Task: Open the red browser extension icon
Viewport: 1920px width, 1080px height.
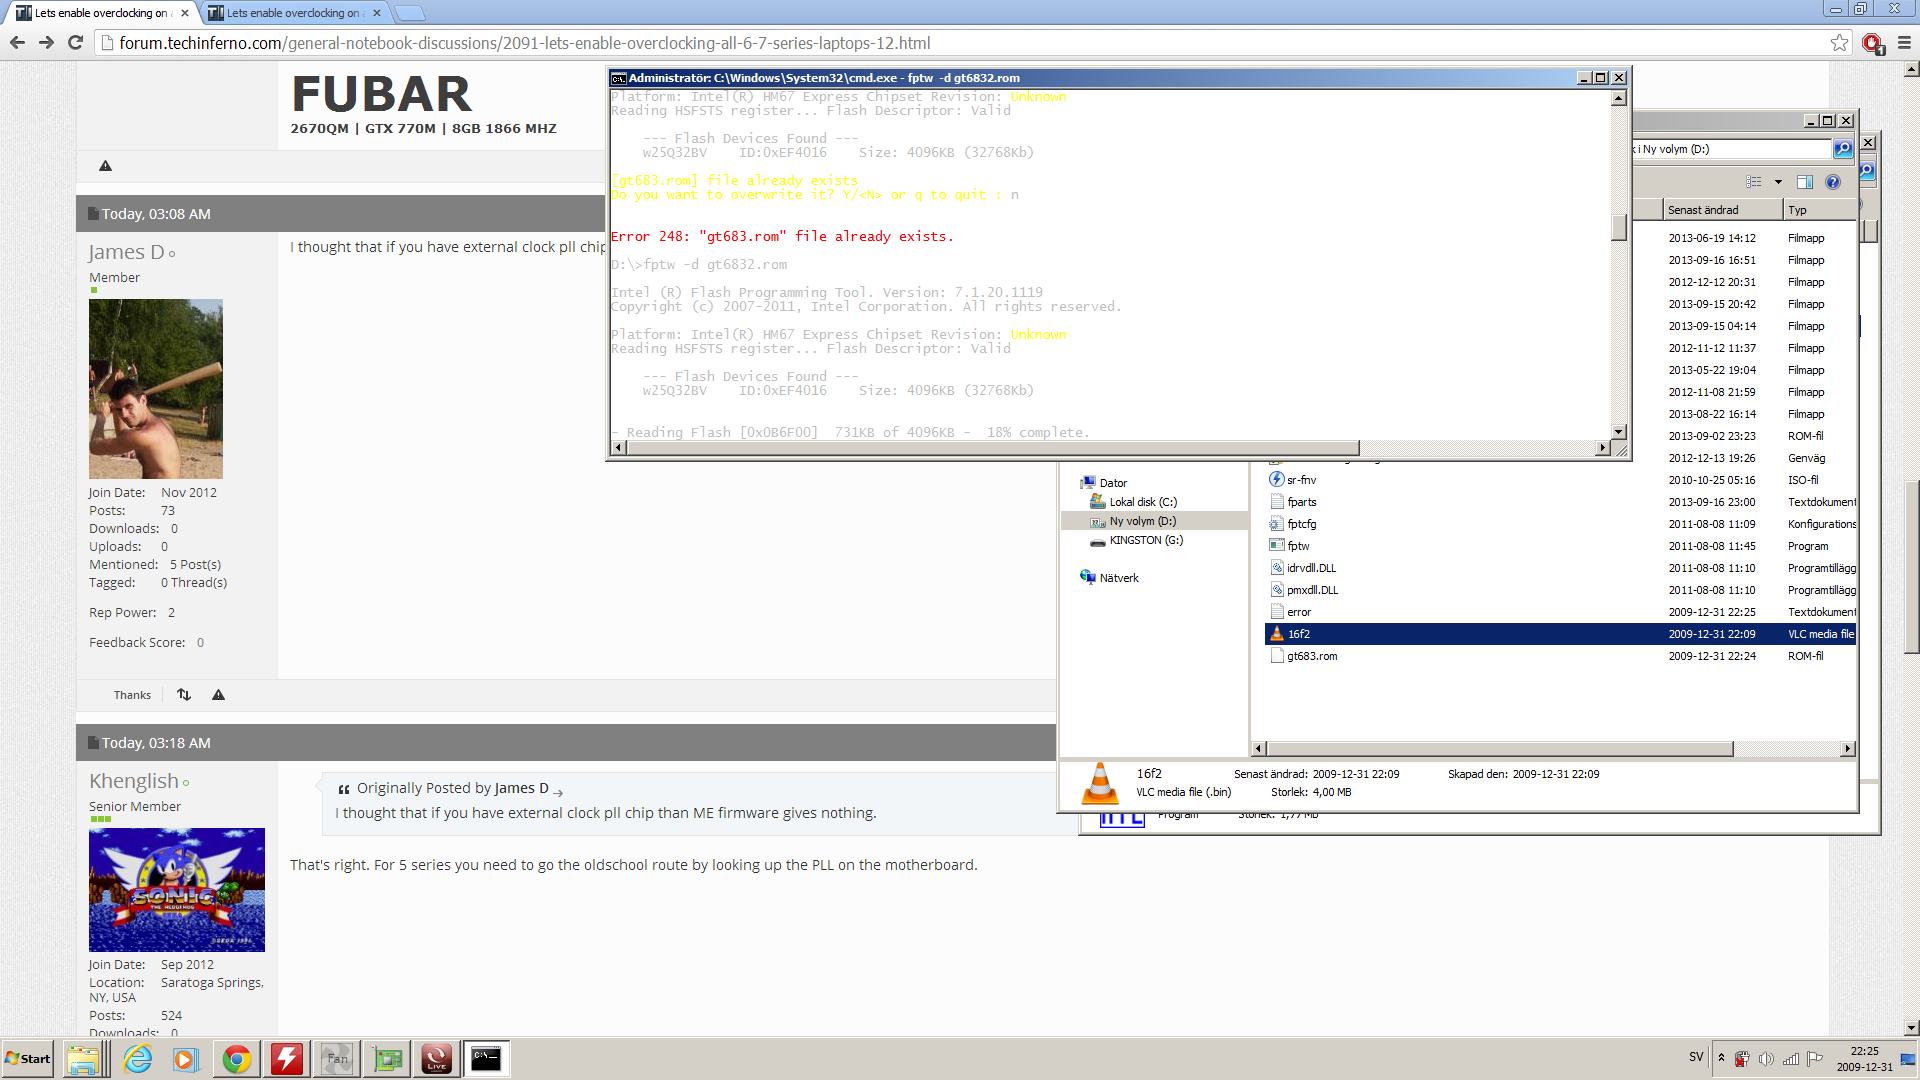Action: point(1872,43)
